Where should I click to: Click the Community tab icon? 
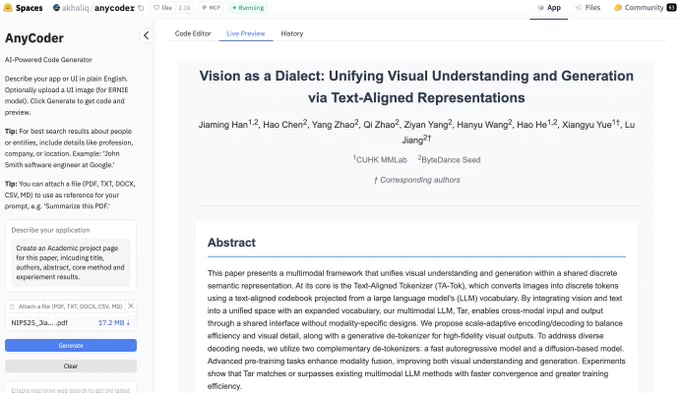(x=618, y=8)
